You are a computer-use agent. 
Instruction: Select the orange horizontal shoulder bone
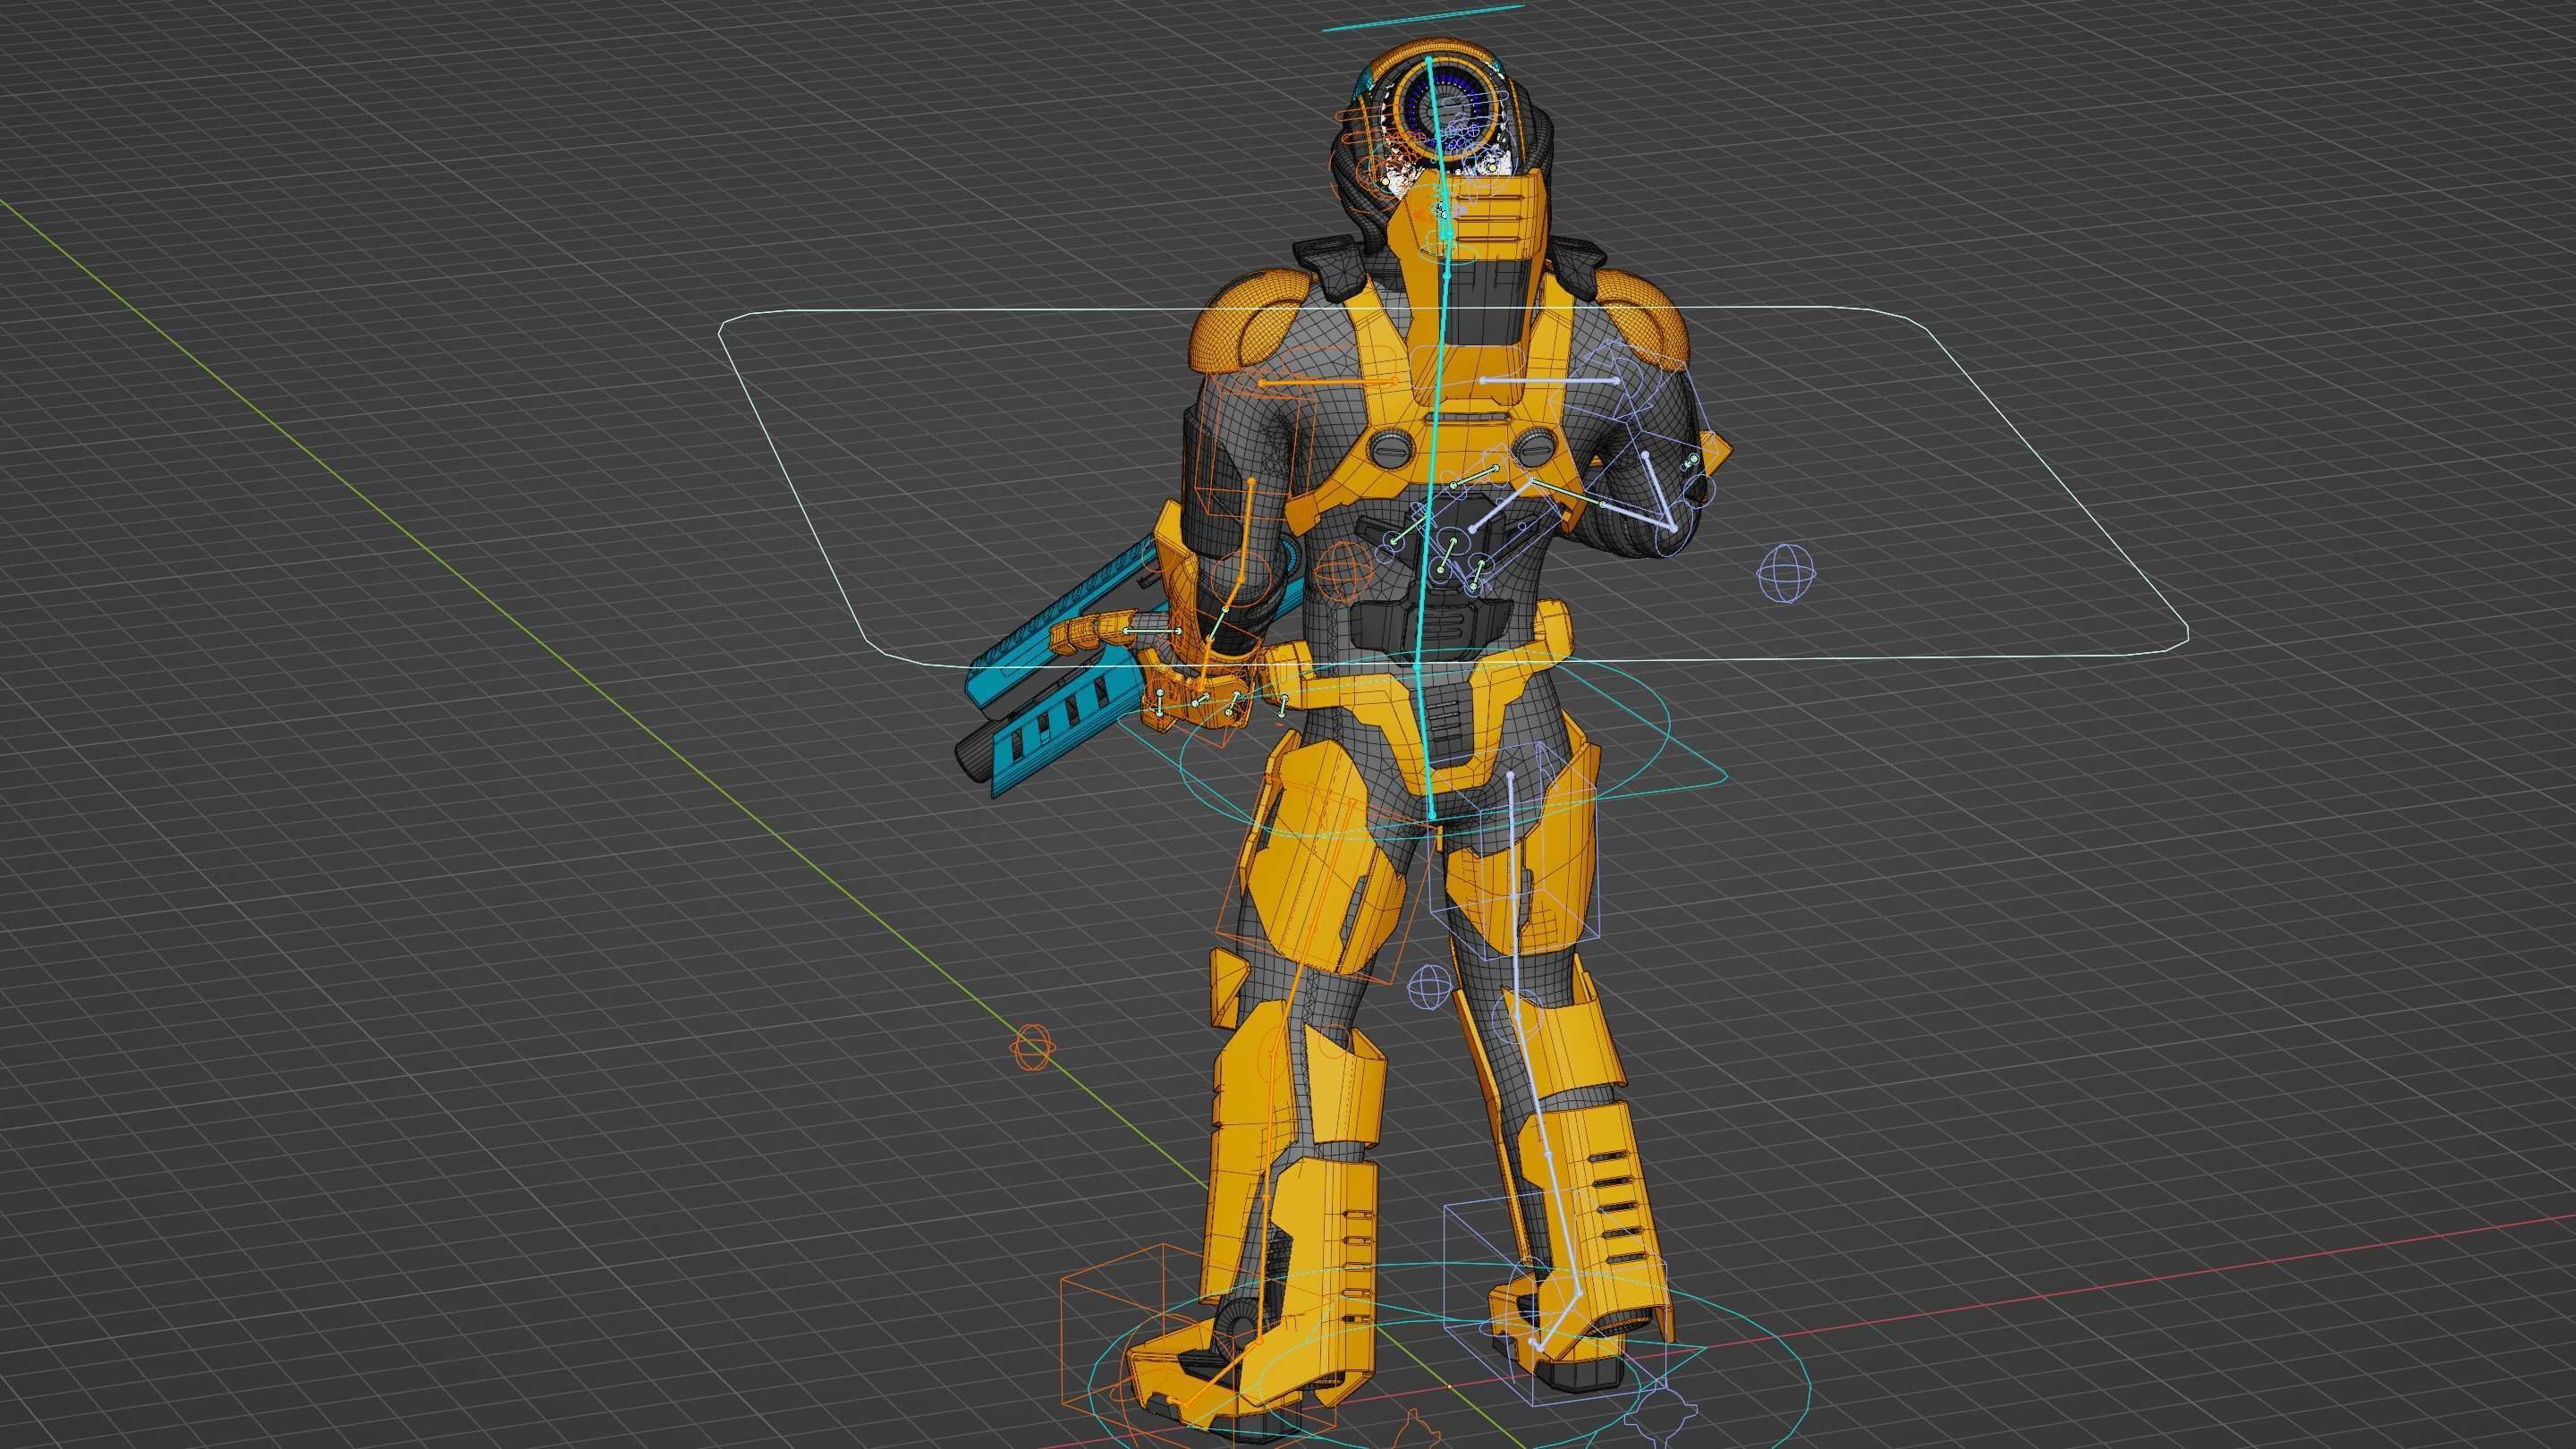pyautogui.click(x=1328, y=382)
